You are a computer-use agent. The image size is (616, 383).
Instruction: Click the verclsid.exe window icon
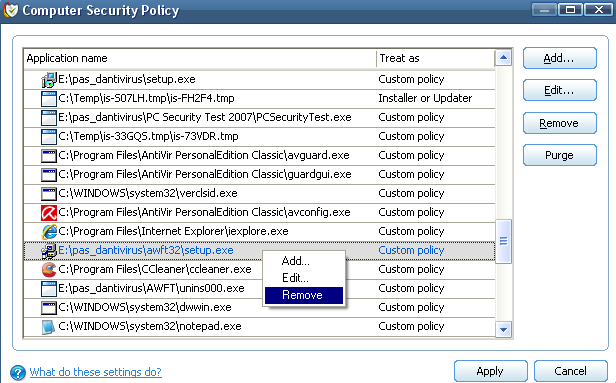(x=49, y=194)
